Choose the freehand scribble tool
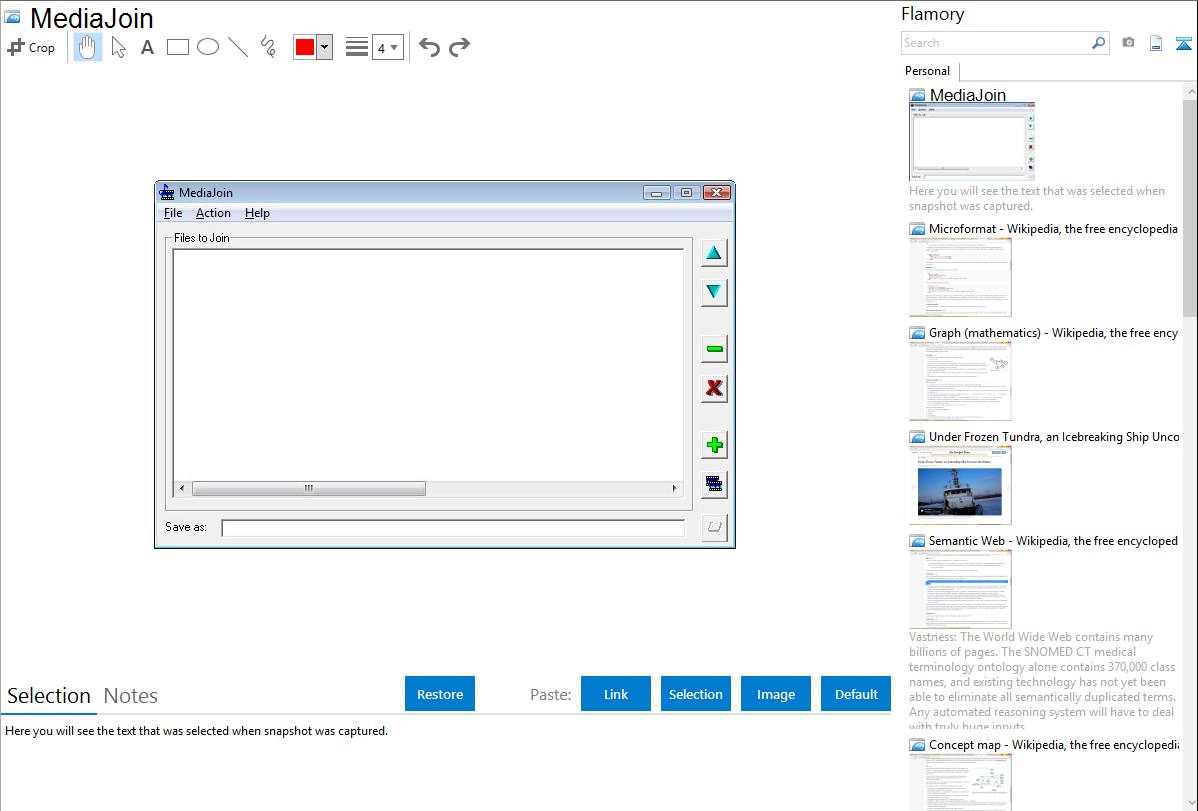Viewport: 1198px width, 811px height. click(268, 47)
